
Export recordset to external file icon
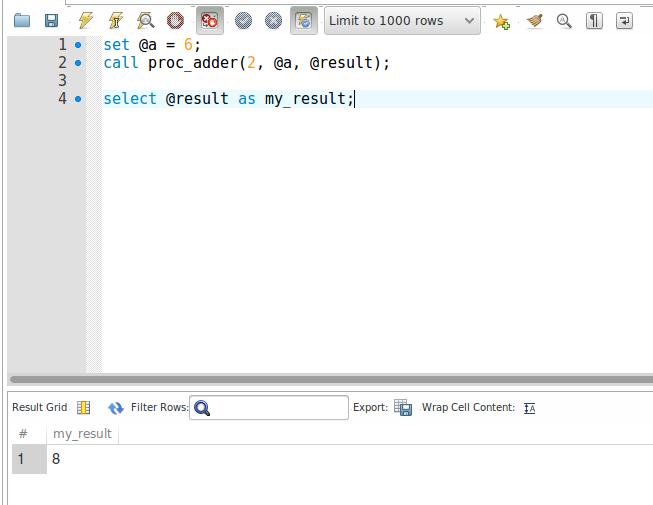[403, 408]
